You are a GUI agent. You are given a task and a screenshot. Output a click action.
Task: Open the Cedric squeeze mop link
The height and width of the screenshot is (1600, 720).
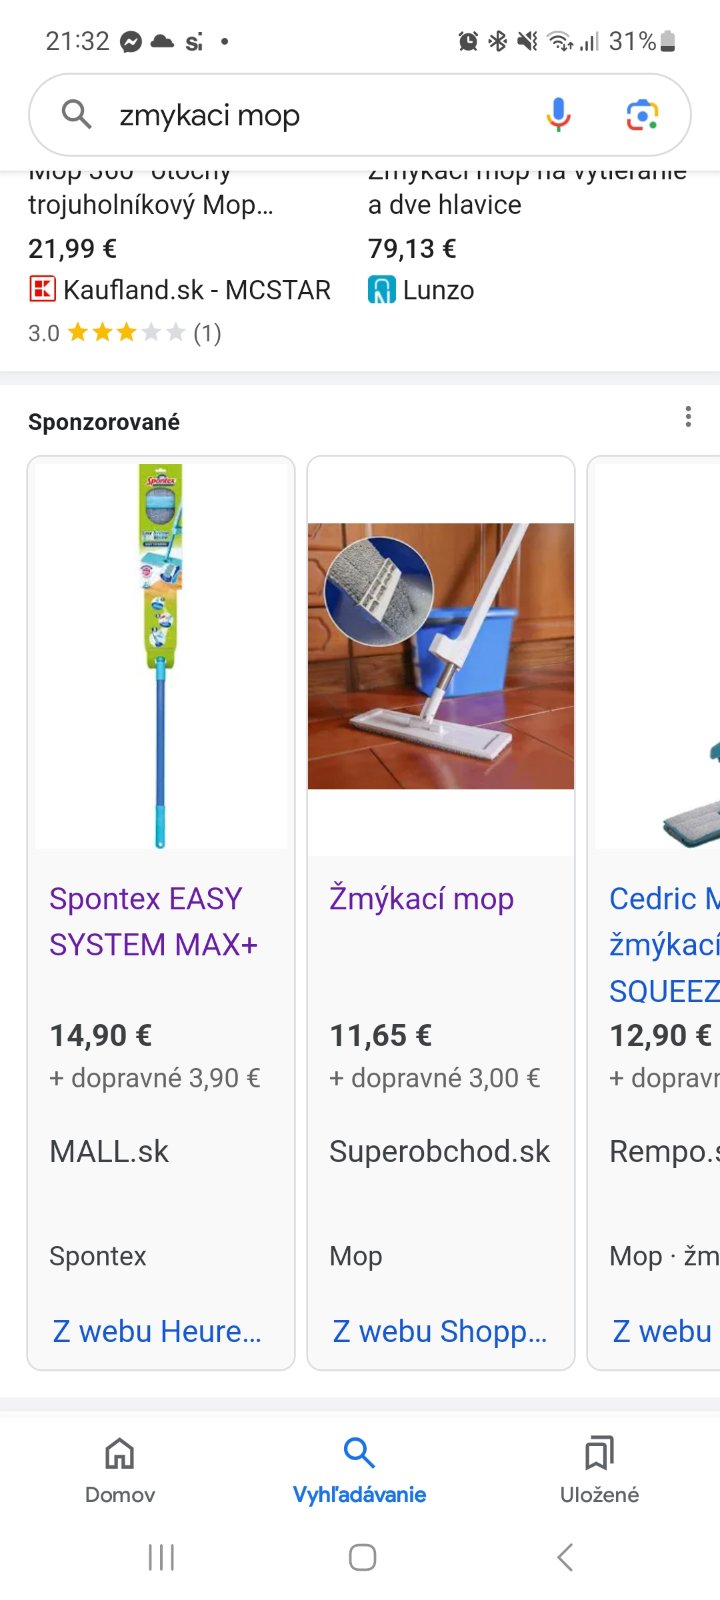coord(664,944)
